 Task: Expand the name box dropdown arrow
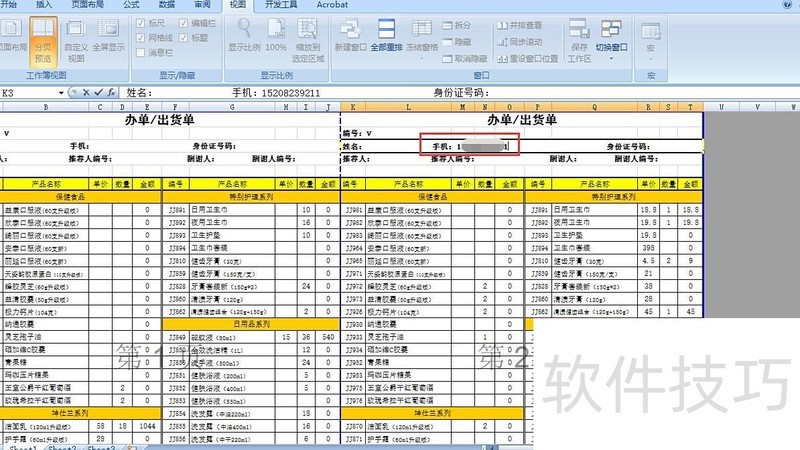(61, 93)
